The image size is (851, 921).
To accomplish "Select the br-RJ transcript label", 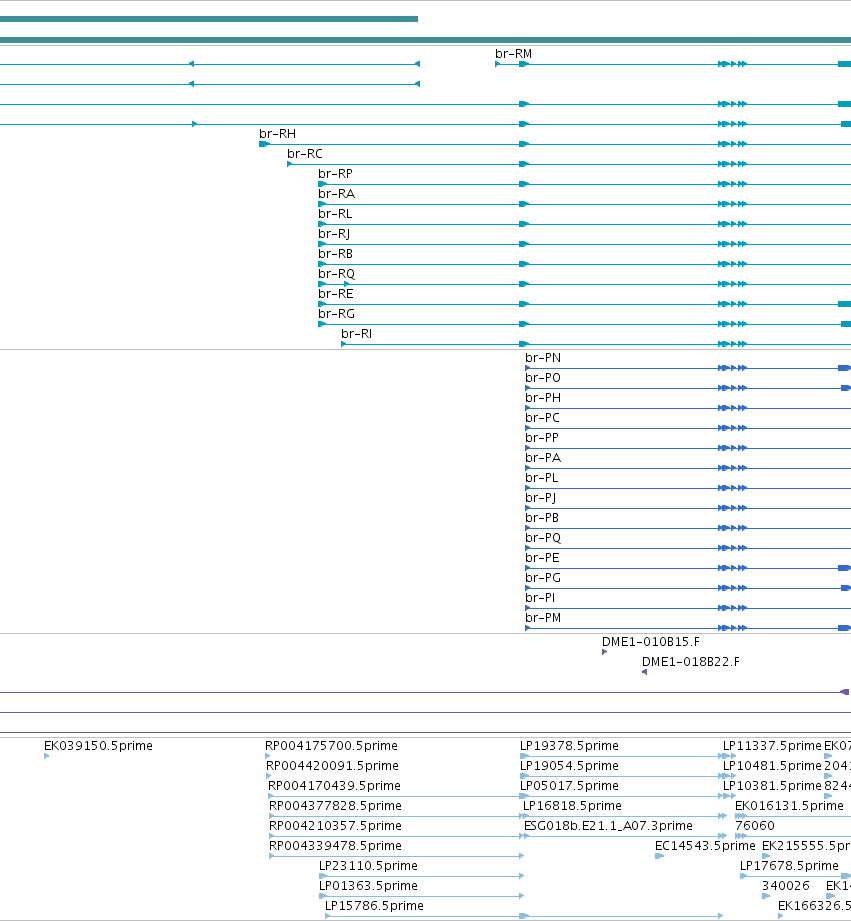I will [334, 234].
